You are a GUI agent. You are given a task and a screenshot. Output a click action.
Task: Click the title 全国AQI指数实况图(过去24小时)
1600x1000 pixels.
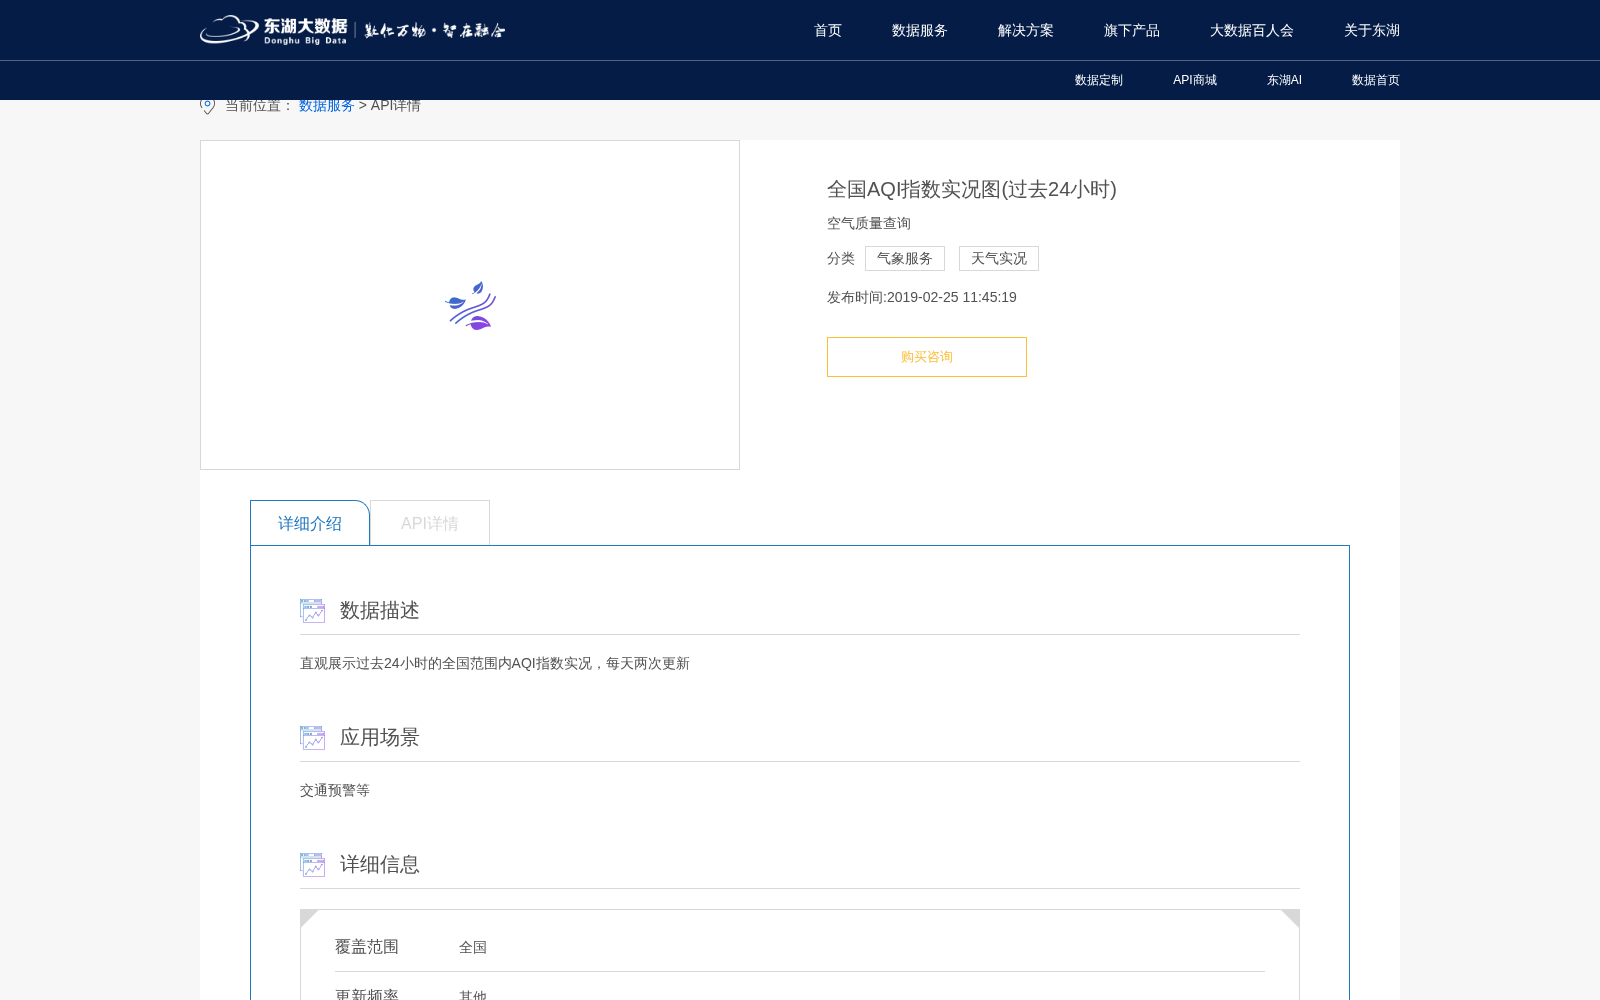coord(972,189)
